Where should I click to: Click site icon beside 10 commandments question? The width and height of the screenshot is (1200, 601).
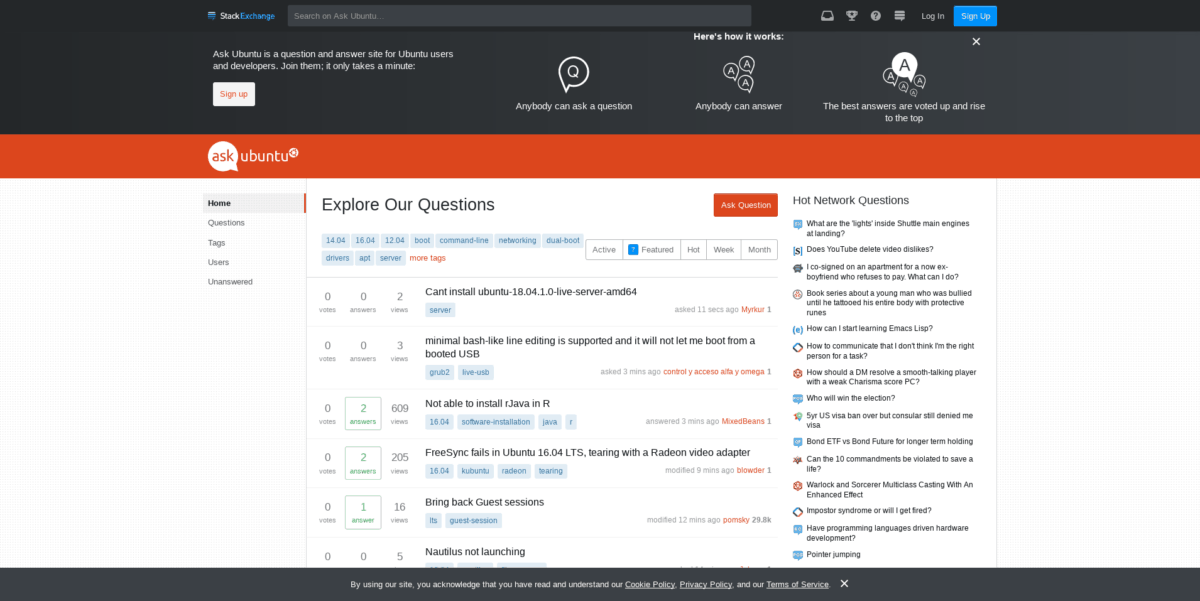point(797,460)
